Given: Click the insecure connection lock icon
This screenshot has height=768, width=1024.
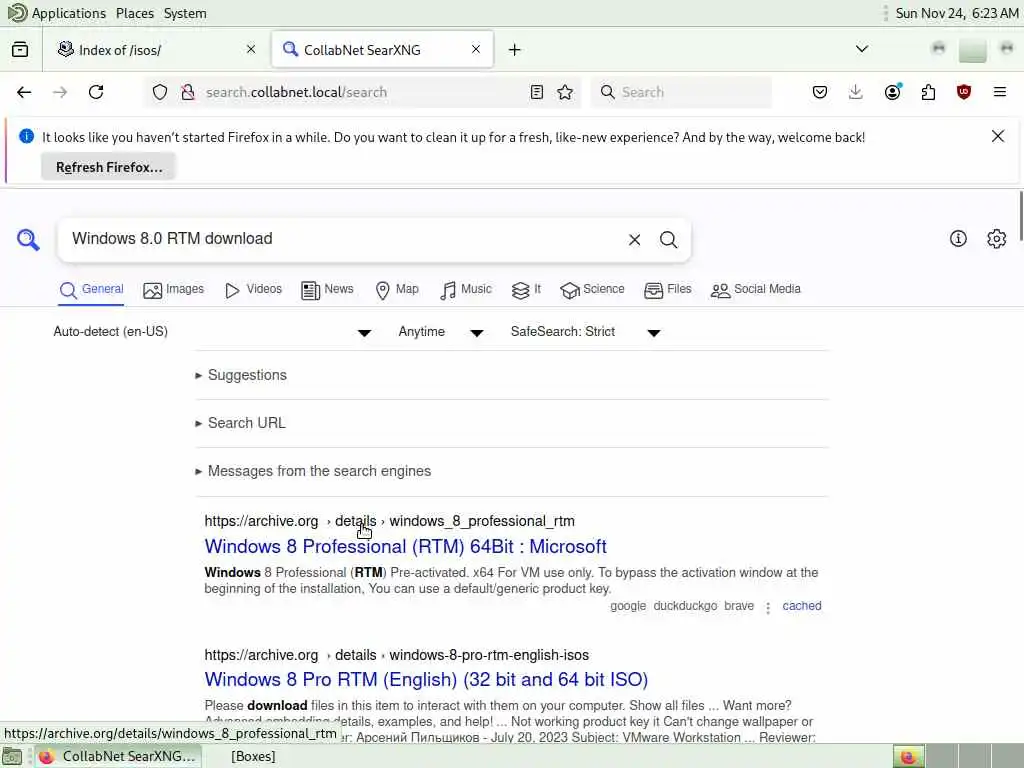Looking at the screenshot, I should [x=188, y=92].
